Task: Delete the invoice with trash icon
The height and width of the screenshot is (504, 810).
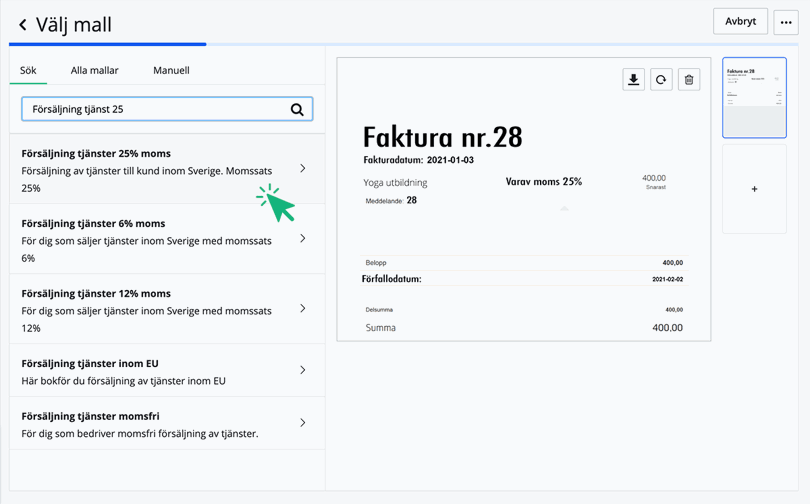Action: pyautogui.click(x=689, y=80)
